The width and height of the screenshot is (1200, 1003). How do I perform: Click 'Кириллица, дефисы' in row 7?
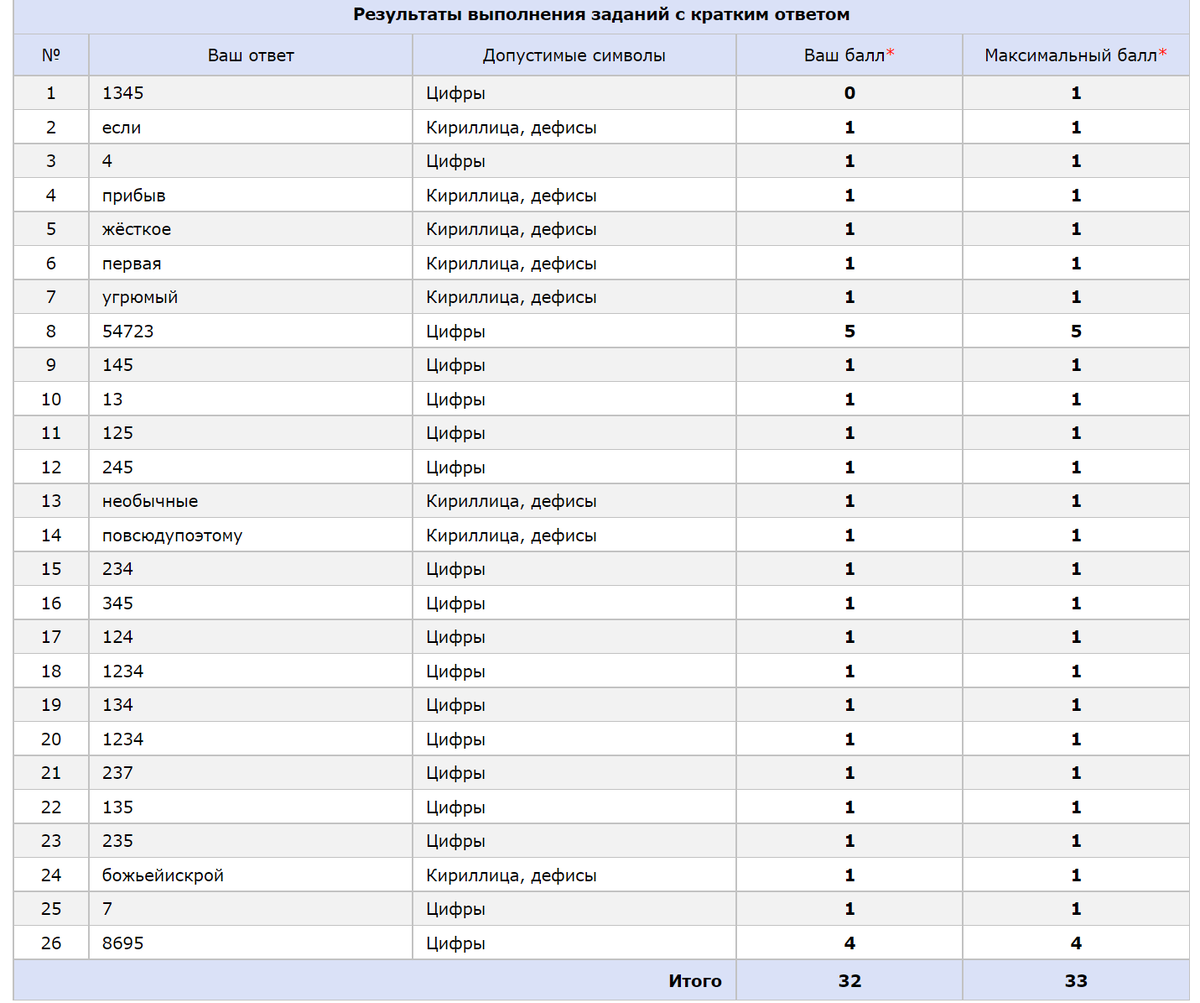(x=512, y=297)
